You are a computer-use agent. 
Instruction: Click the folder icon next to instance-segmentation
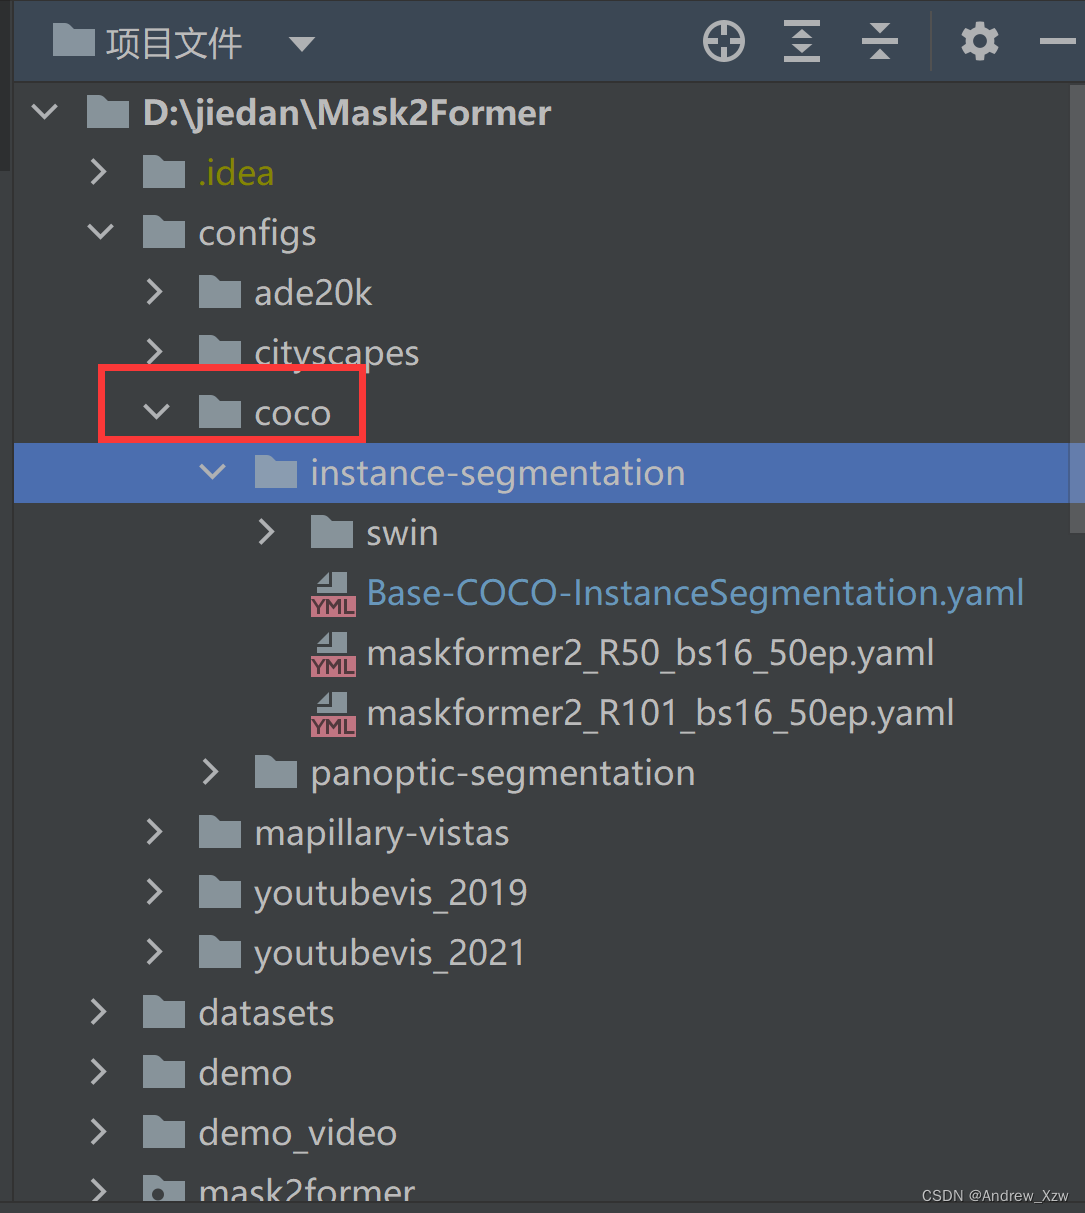[x=275, y=472]
